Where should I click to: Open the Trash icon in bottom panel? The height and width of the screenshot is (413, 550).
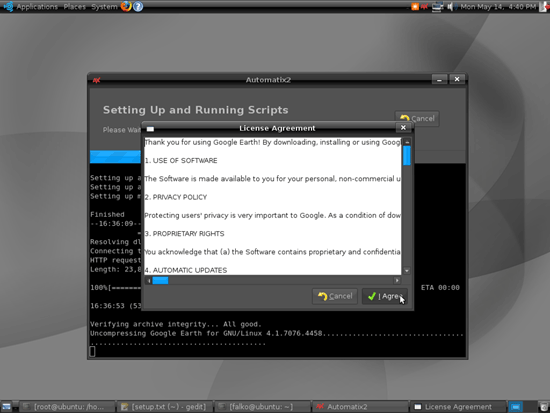click(x=544, y=407)
